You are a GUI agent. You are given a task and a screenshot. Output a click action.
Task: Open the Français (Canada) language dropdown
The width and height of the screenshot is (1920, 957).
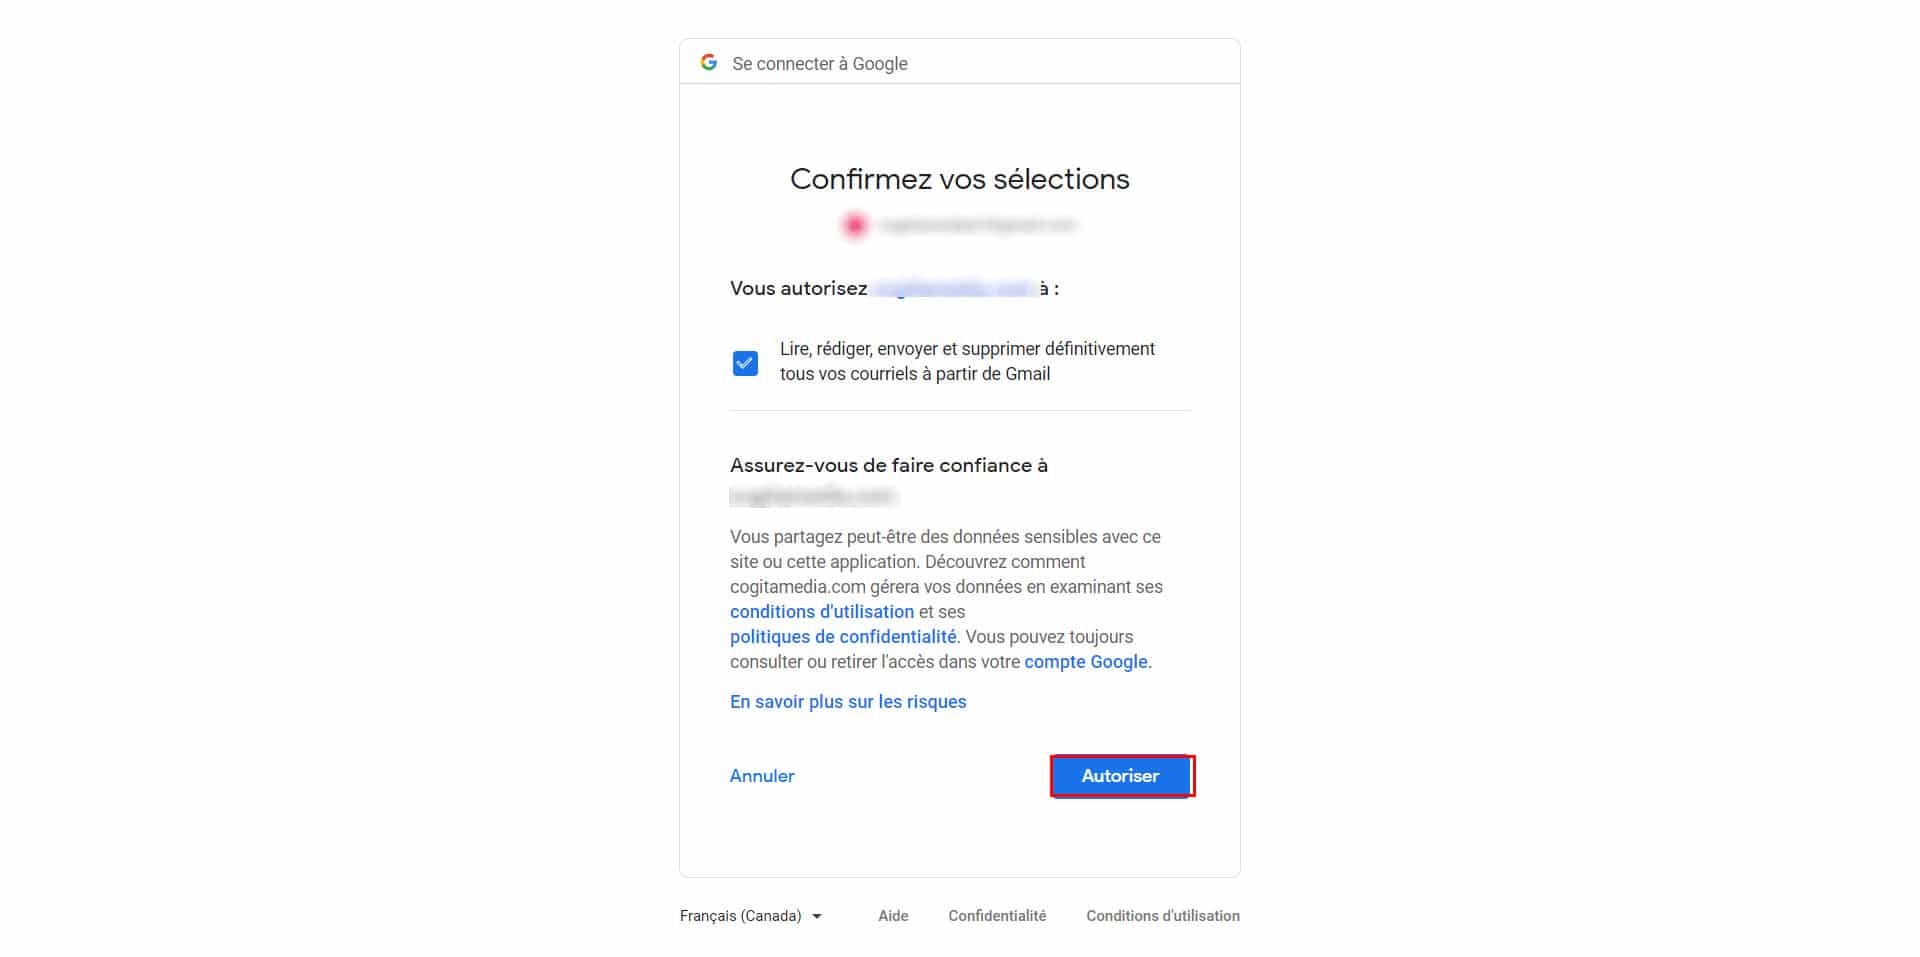pyautogui.click(x=750, y=916)
